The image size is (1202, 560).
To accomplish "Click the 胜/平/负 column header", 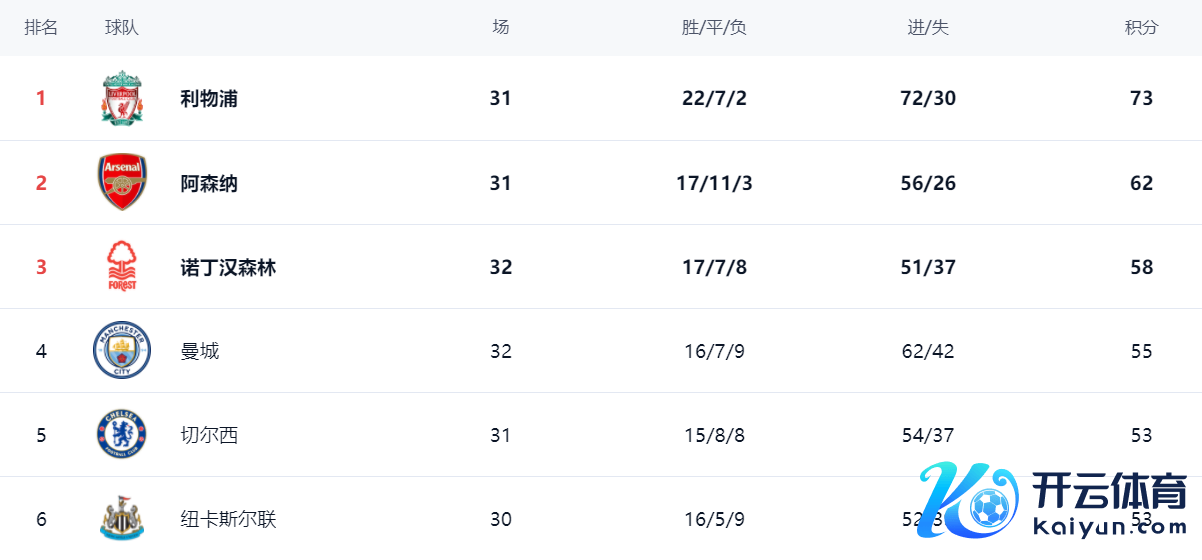I will (714, 28).
